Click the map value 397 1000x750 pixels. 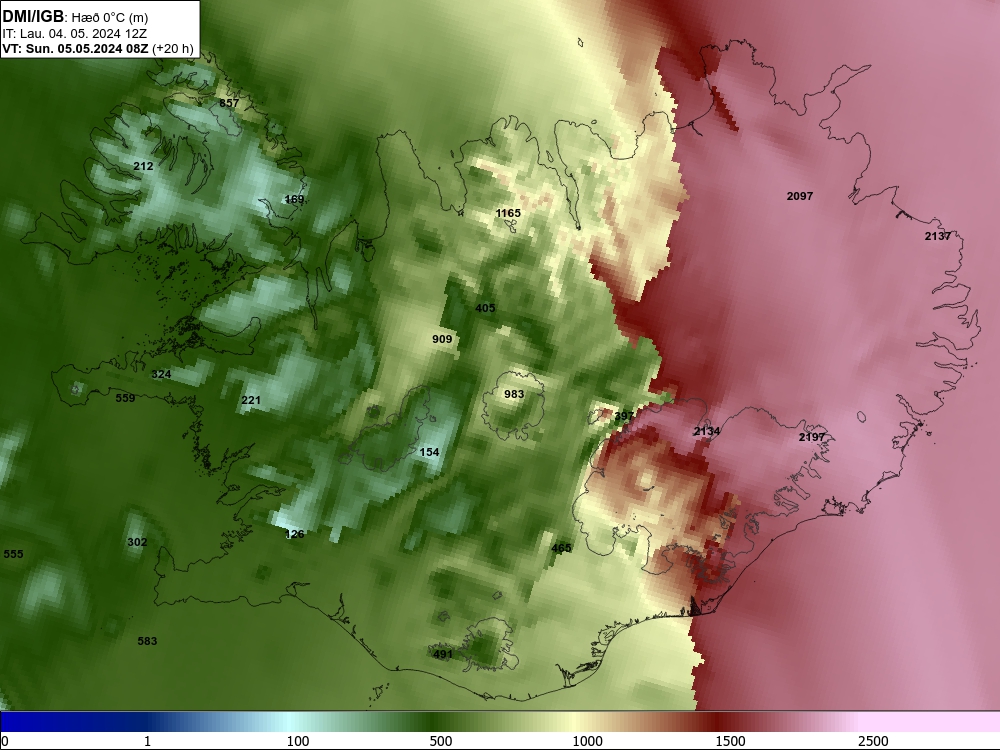pos(624,416)
